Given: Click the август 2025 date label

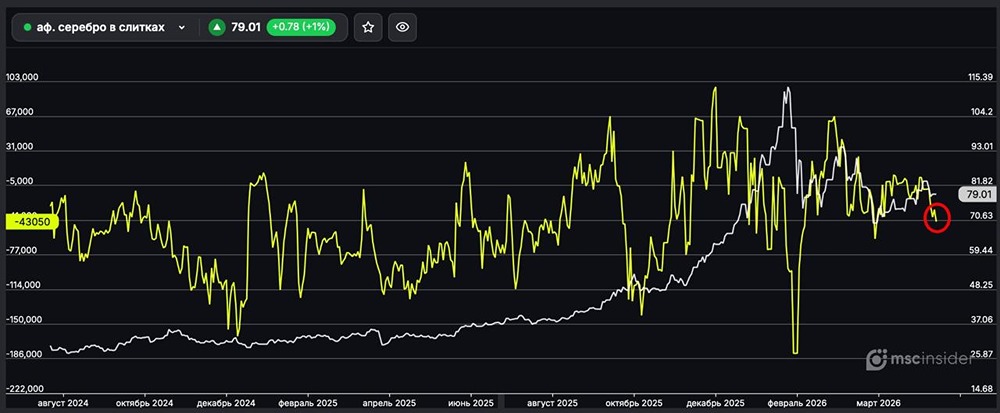Looking at the screenshot, I should click(x=554, y=403).
